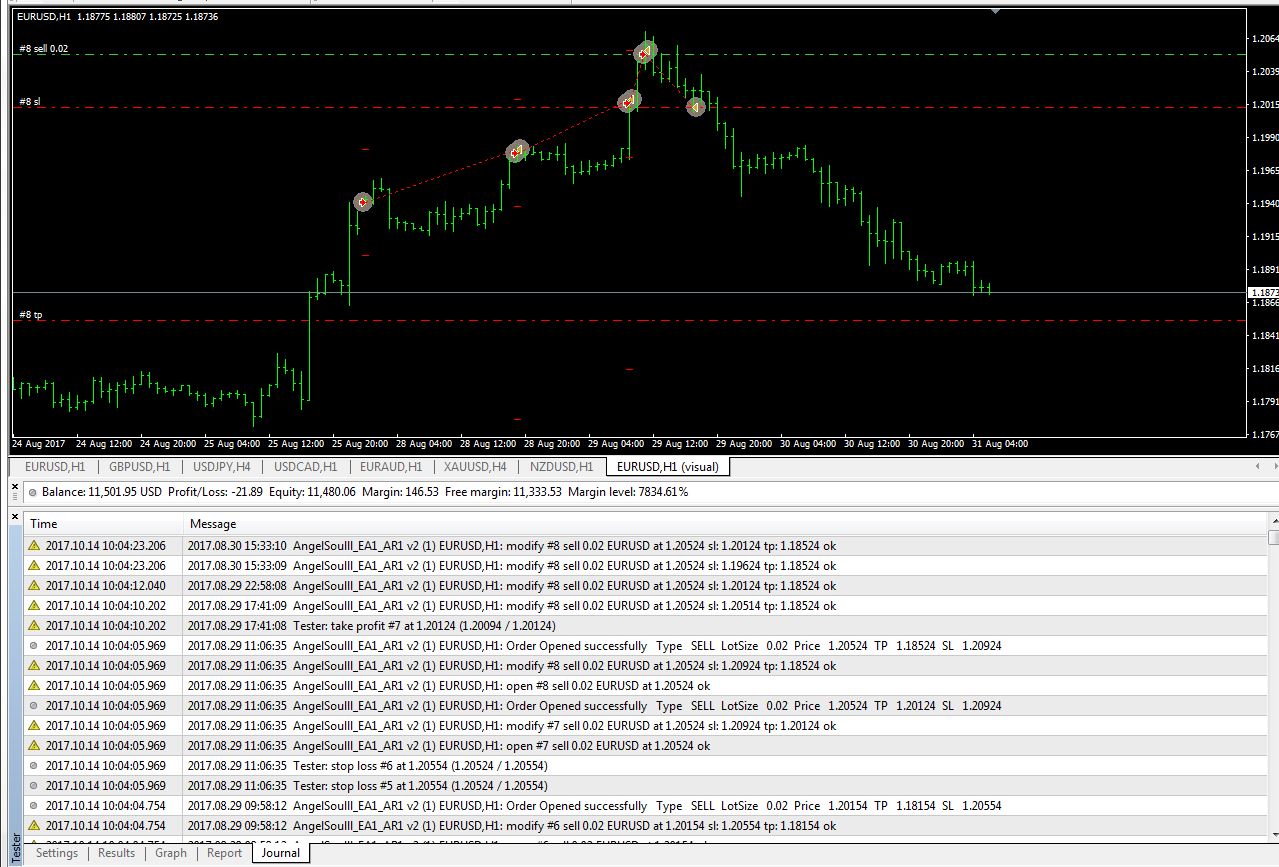Screen dimensions: 1279x867
Task: Switch to the tester Results tab
Action: click(x=116, y=853)
